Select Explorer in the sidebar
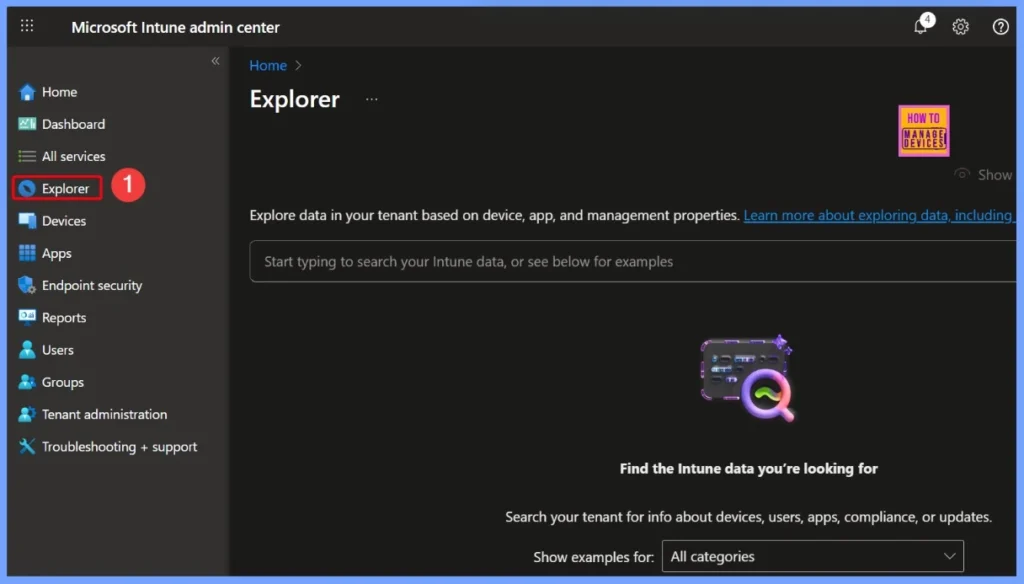 (65, 189)
